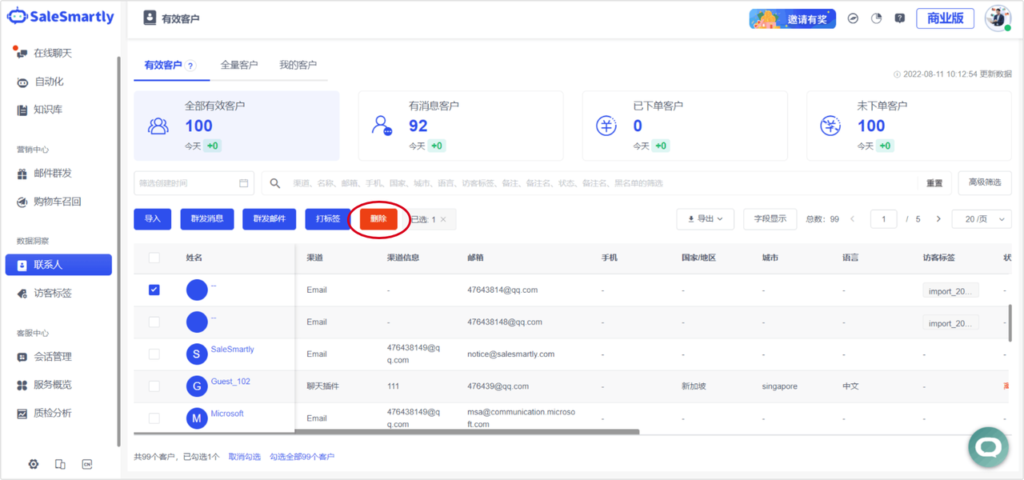1024x480 pixels.
Task: Expand the 导出 export dropdown
Action: point(705,219)
